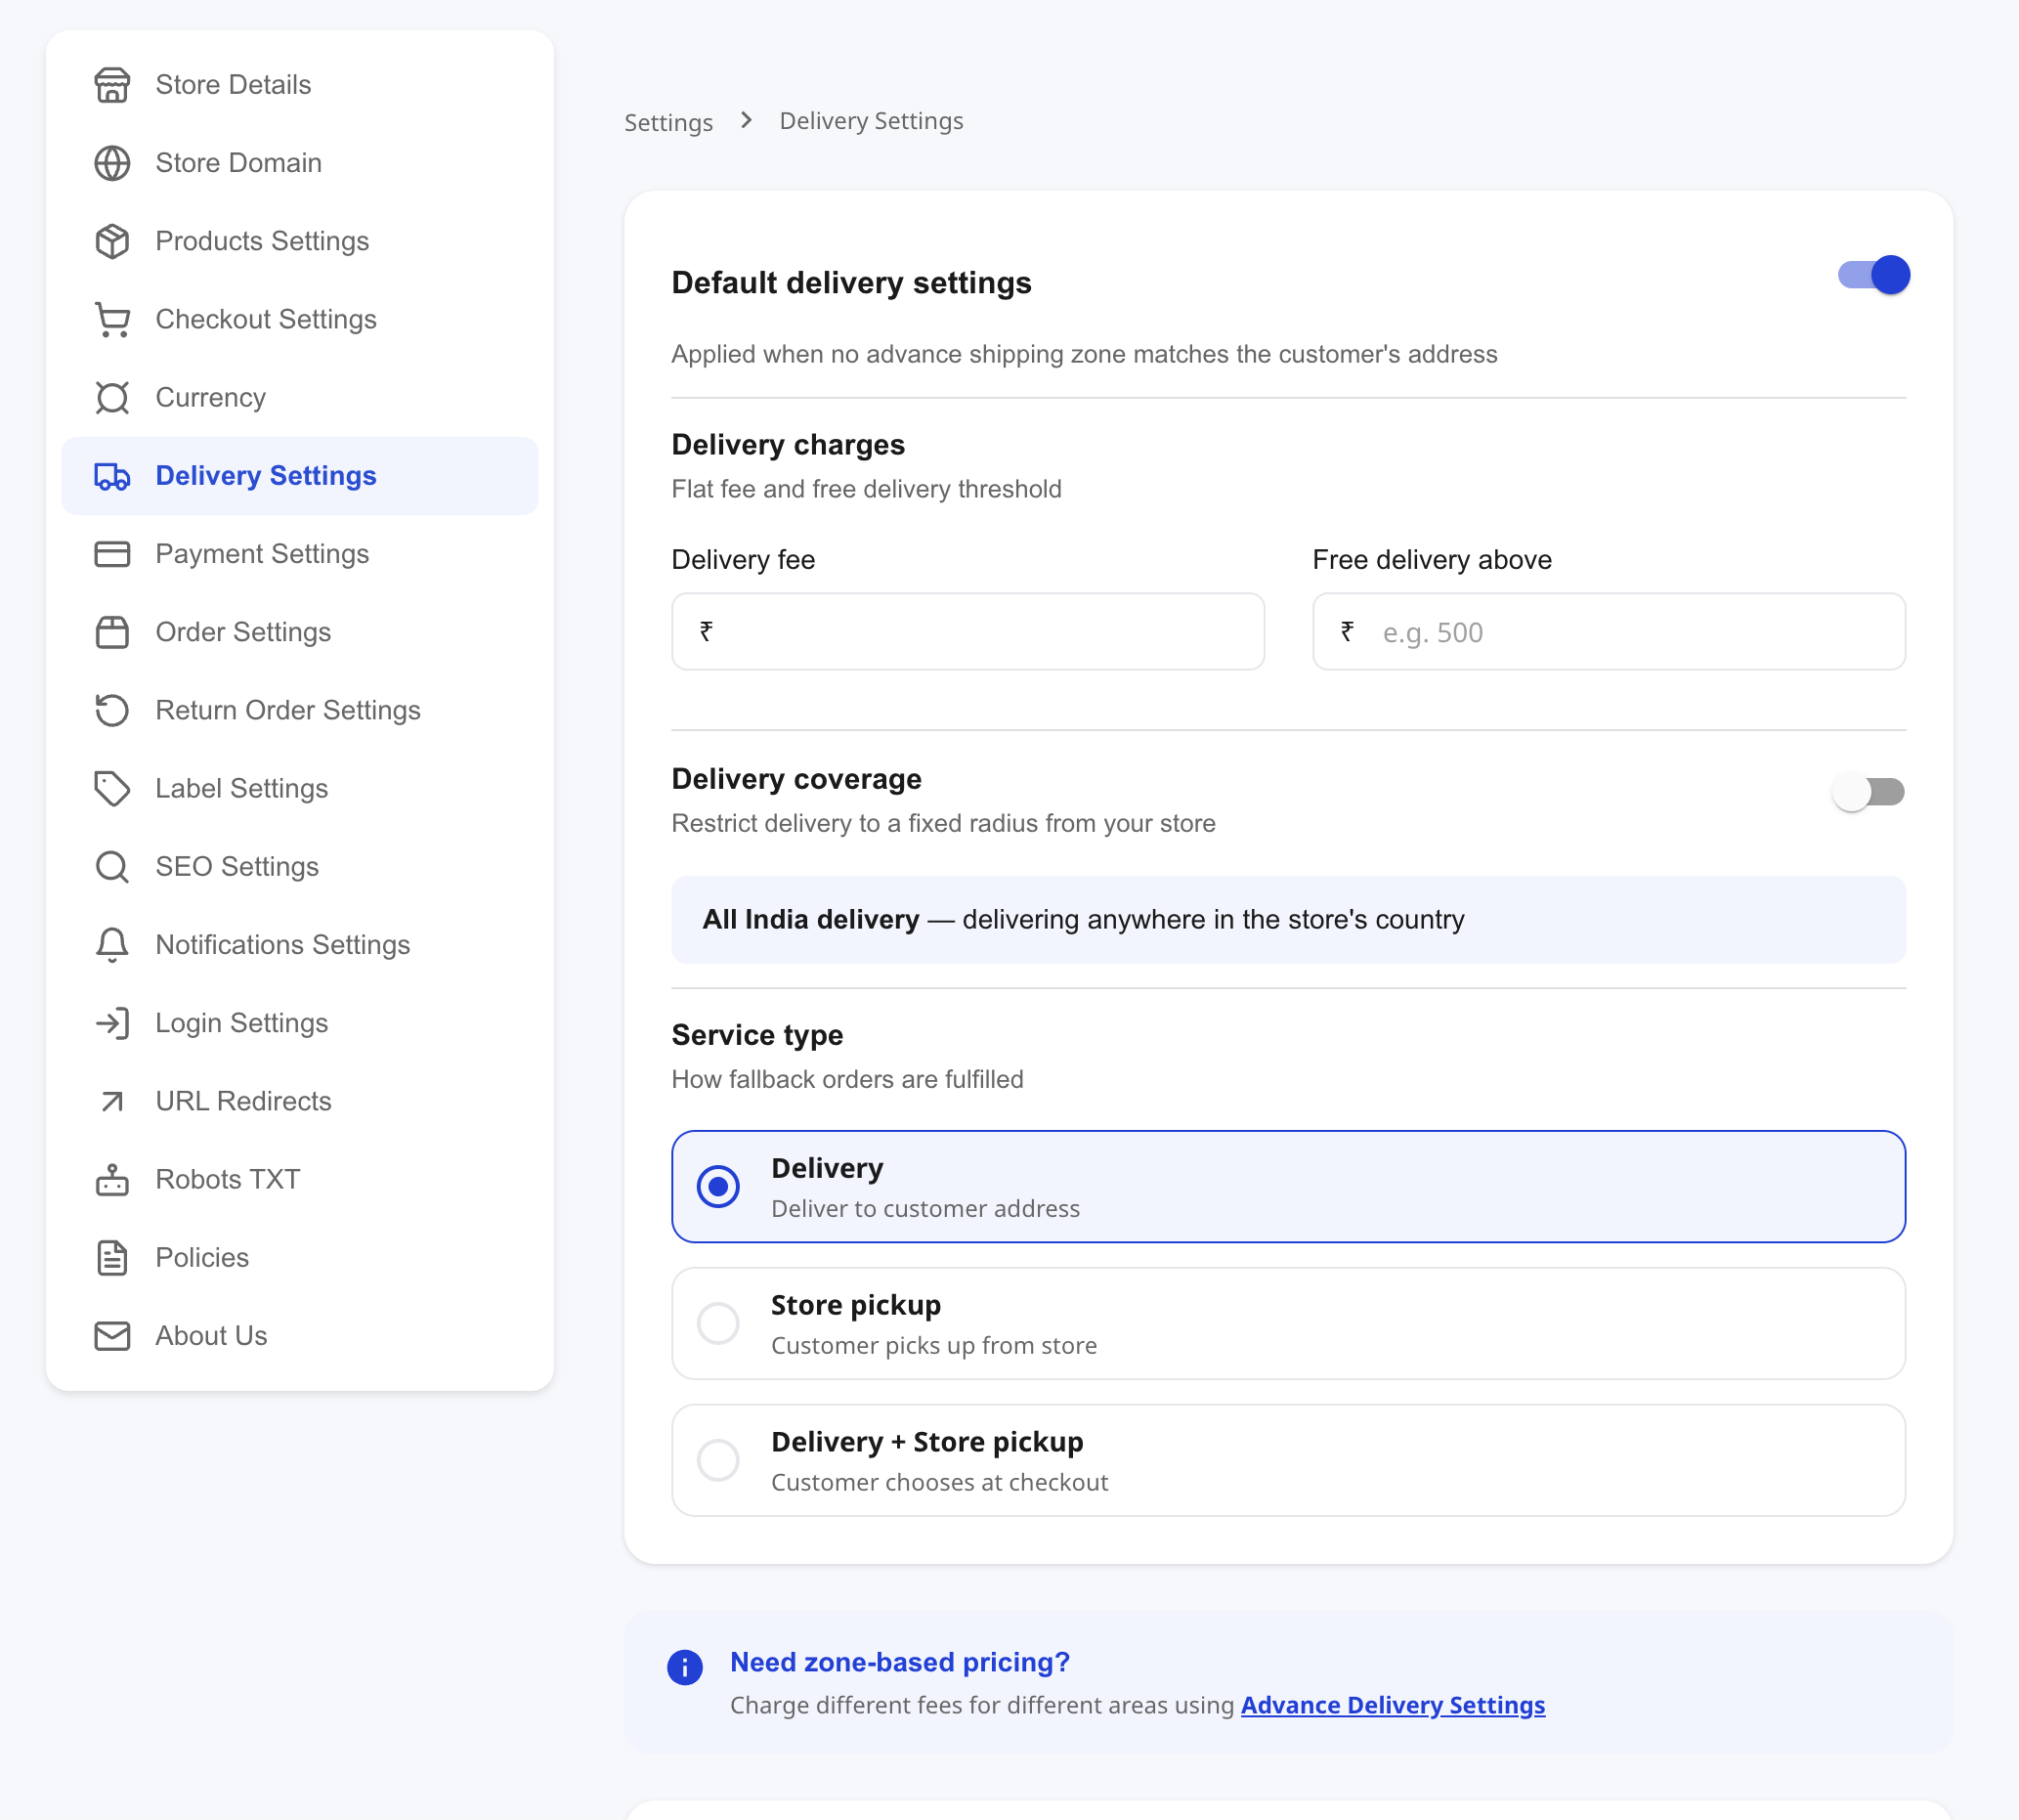Click the delivery truck icon in sidebar
Viewport: 2019px width, 1820px height.
pos(112,476)
